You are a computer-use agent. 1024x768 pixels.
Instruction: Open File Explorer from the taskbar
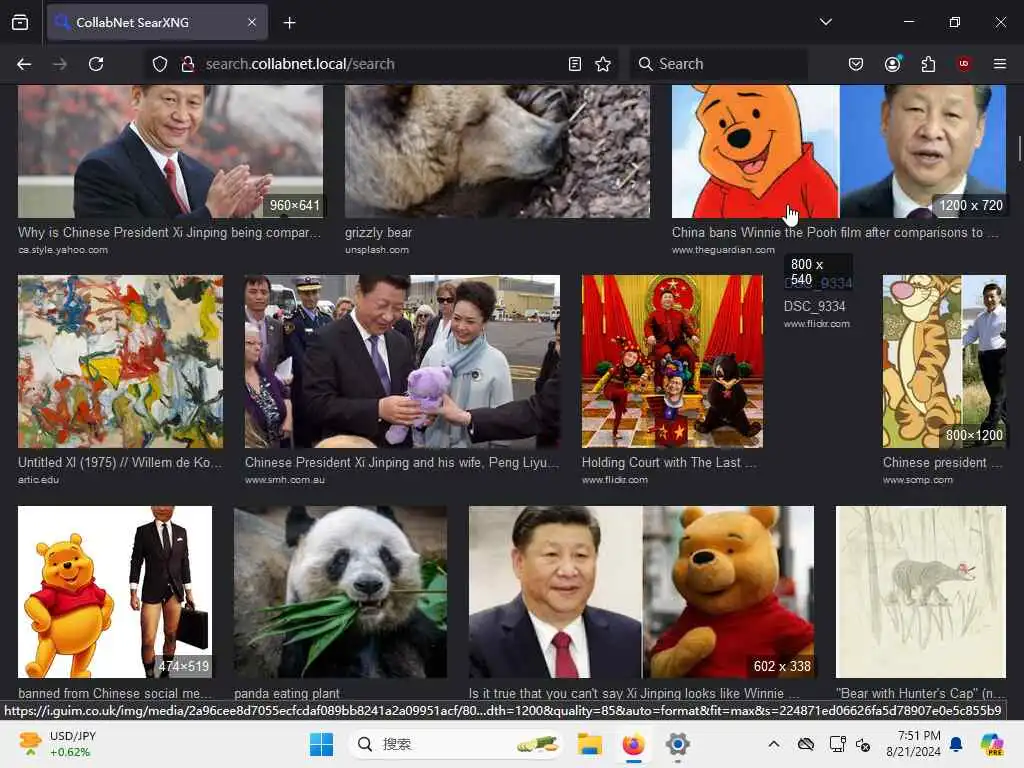(x=589, y=744)
